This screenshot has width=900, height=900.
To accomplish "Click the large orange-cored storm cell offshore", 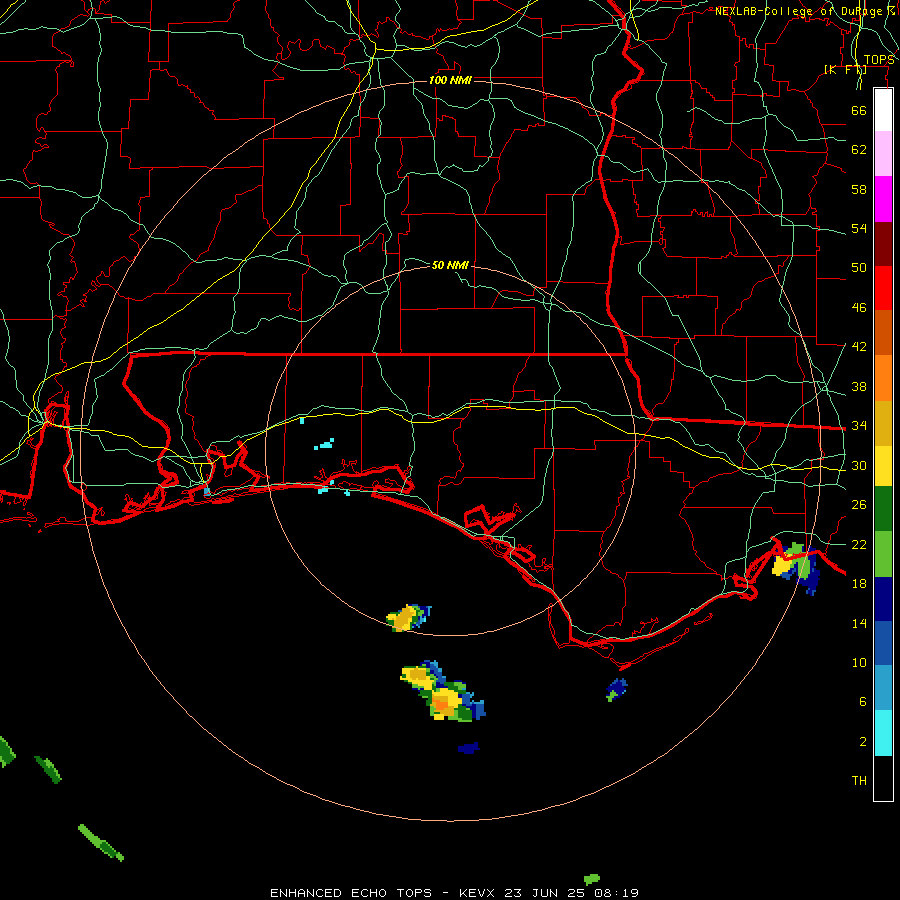I will [443, 690].
